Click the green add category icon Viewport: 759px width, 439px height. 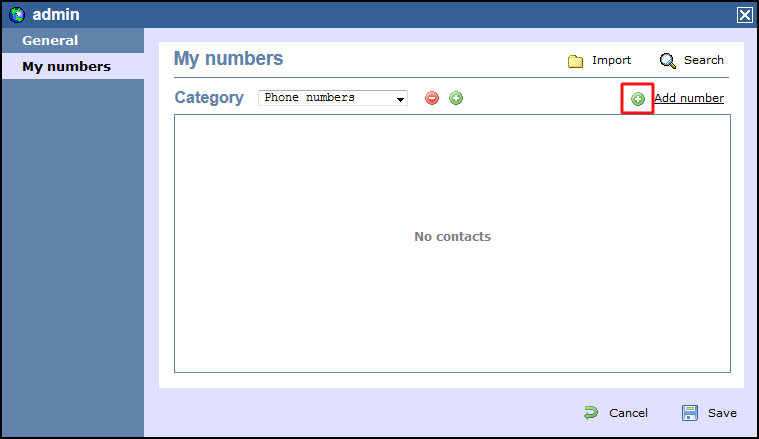(456, 98)
